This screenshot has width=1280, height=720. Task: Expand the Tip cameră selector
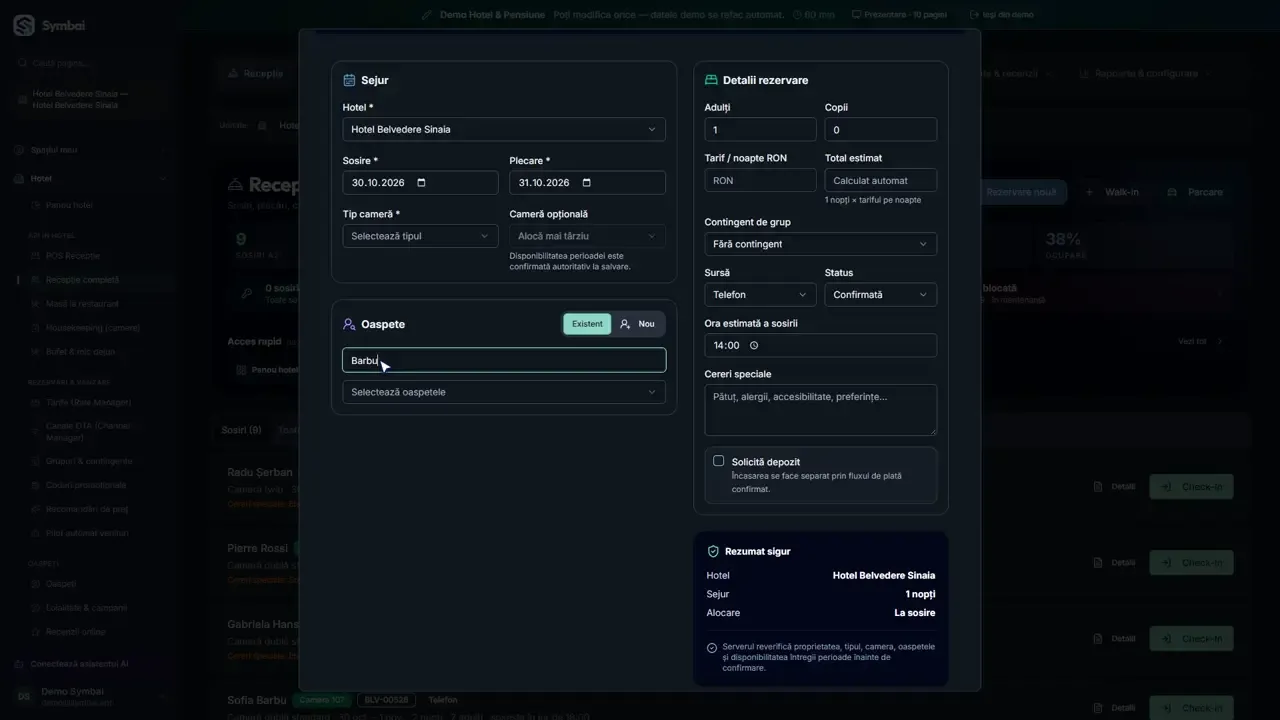coord(420,236)
